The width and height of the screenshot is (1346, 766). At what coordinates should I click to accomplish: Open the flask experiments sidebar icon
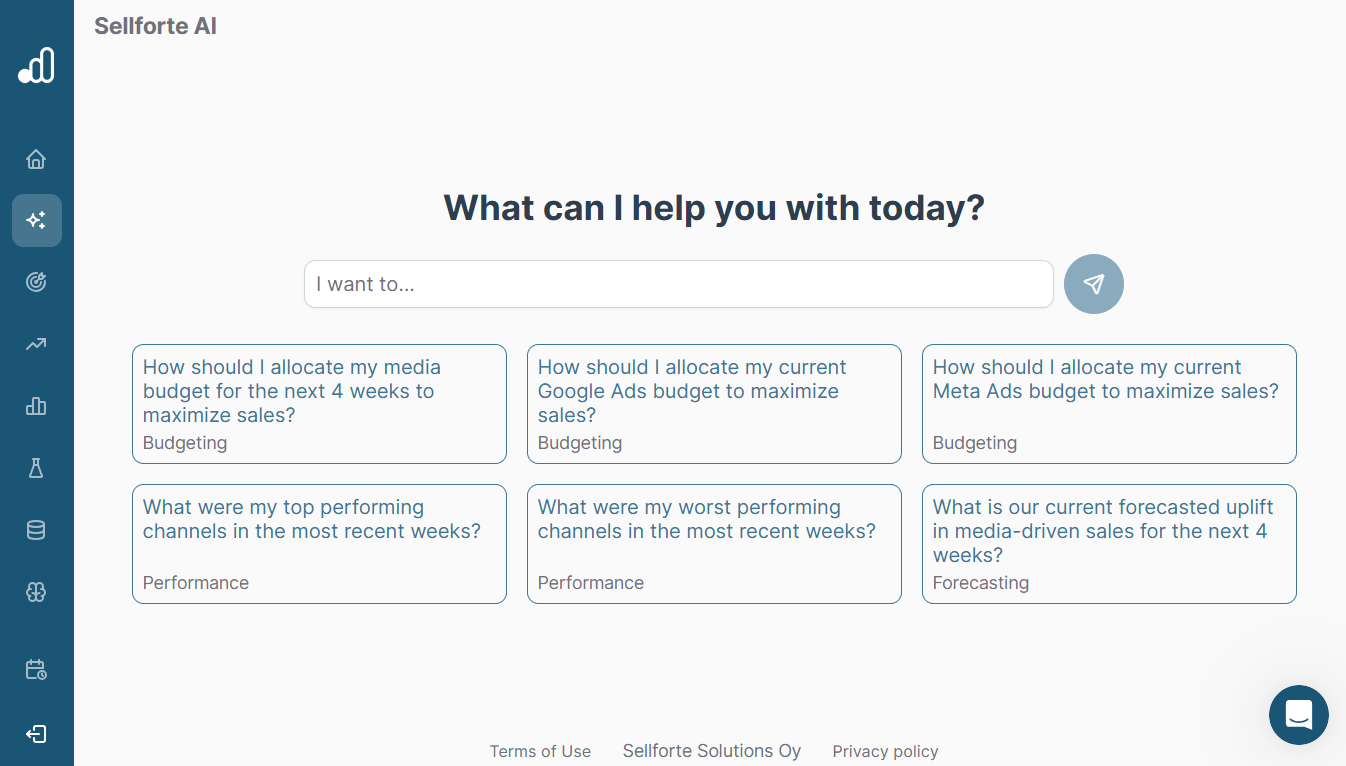tap(36, 468)
